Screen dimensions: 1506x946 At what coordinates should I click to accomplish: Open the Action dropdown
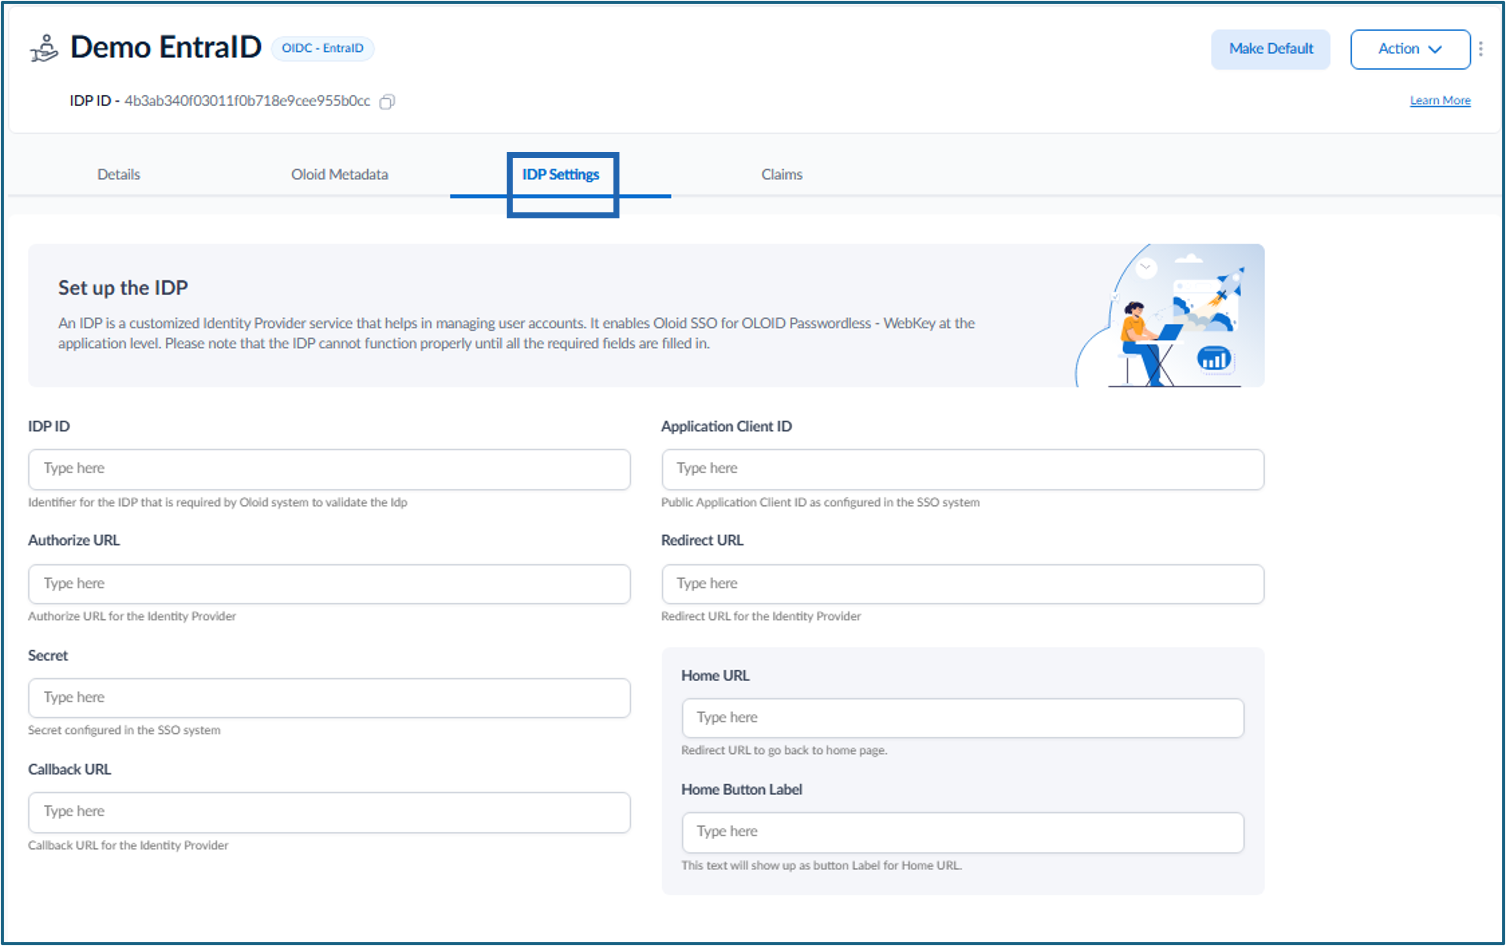1410,49
